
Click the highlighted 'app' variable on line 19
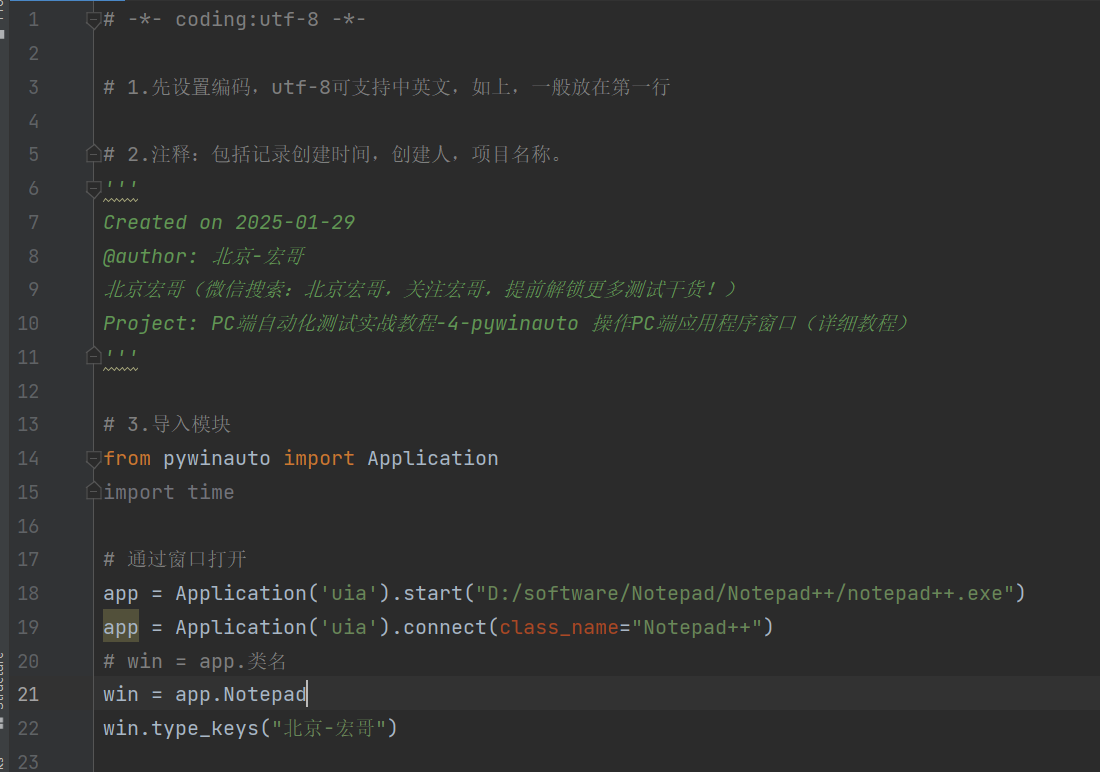coord(121,627)
